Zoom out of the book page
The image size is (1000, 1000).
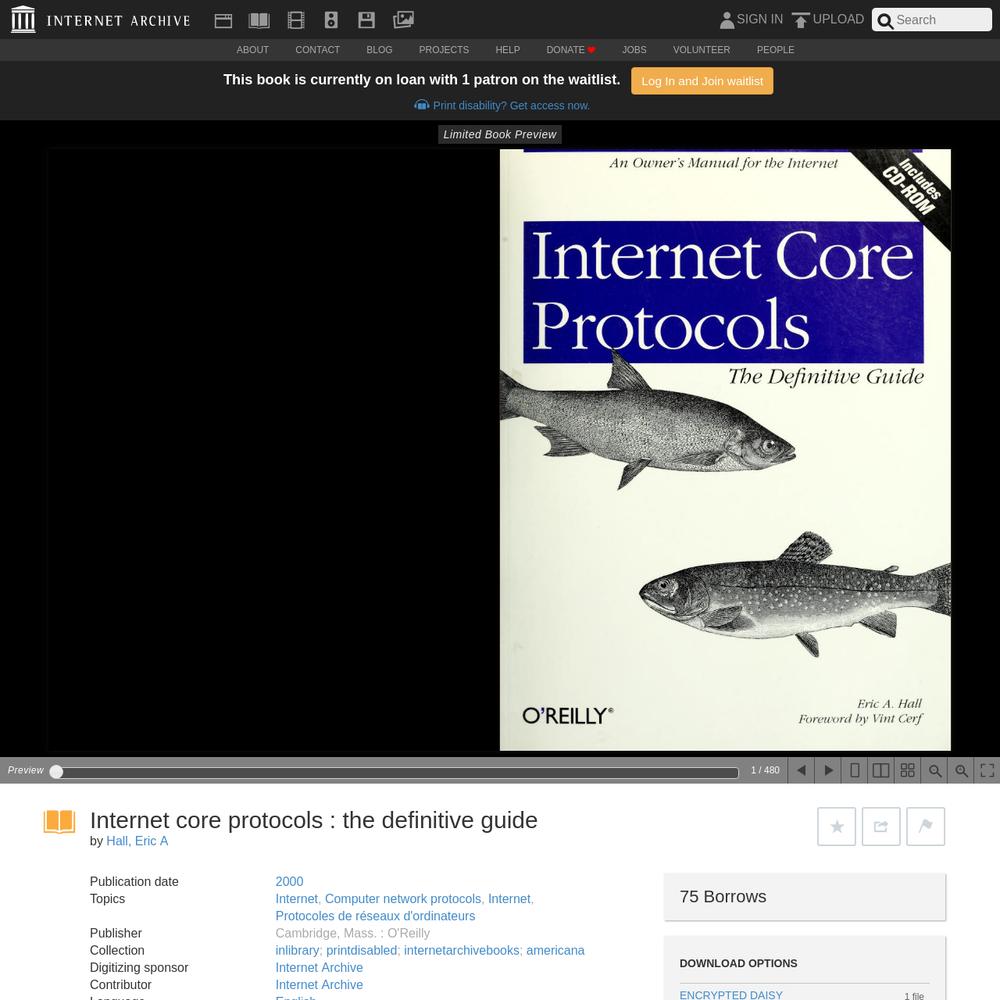coord(934,770)
